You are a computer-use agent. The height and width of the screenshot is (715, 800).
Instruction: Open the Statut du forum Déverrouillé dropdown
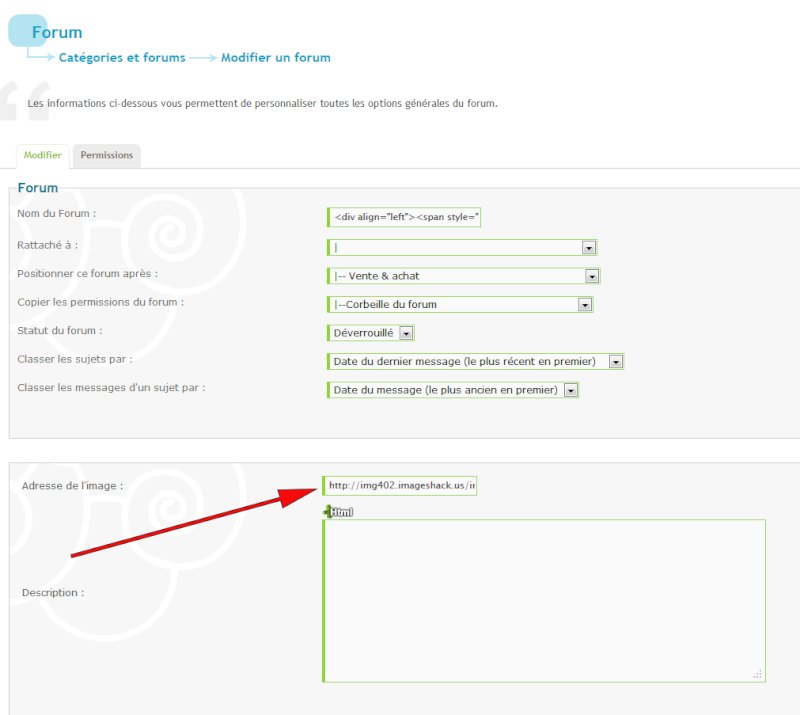tap(370, 333)
